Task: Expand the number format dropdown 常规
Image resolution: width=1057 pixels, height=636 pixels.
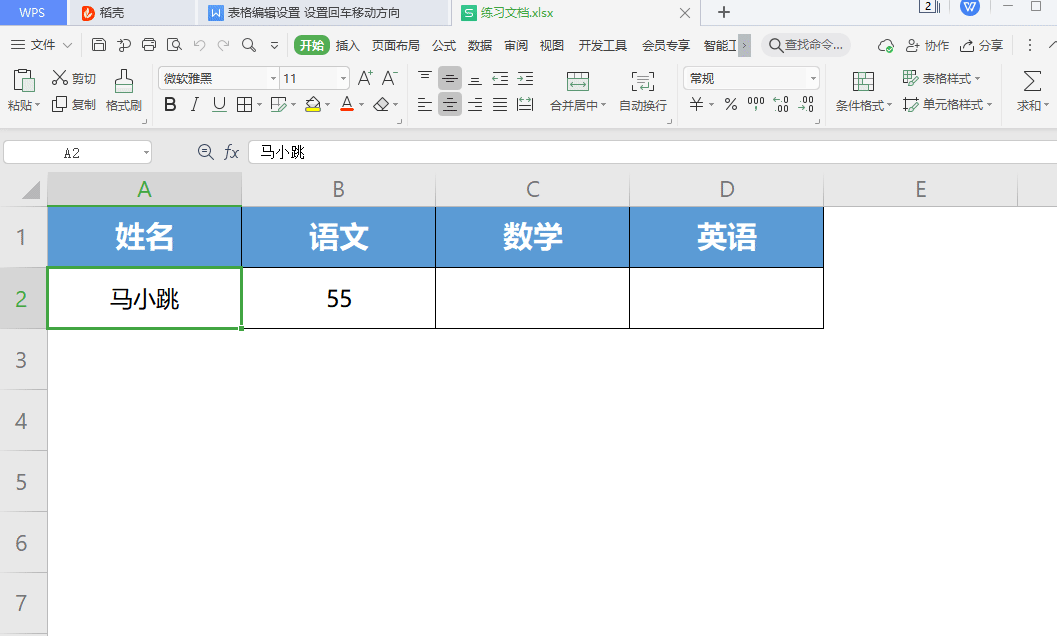Action: 812,78
